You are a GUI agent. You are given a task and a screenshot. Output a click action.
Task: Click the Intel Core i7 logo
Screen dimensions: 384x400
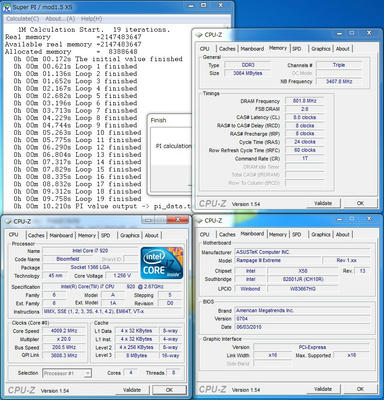162,263
